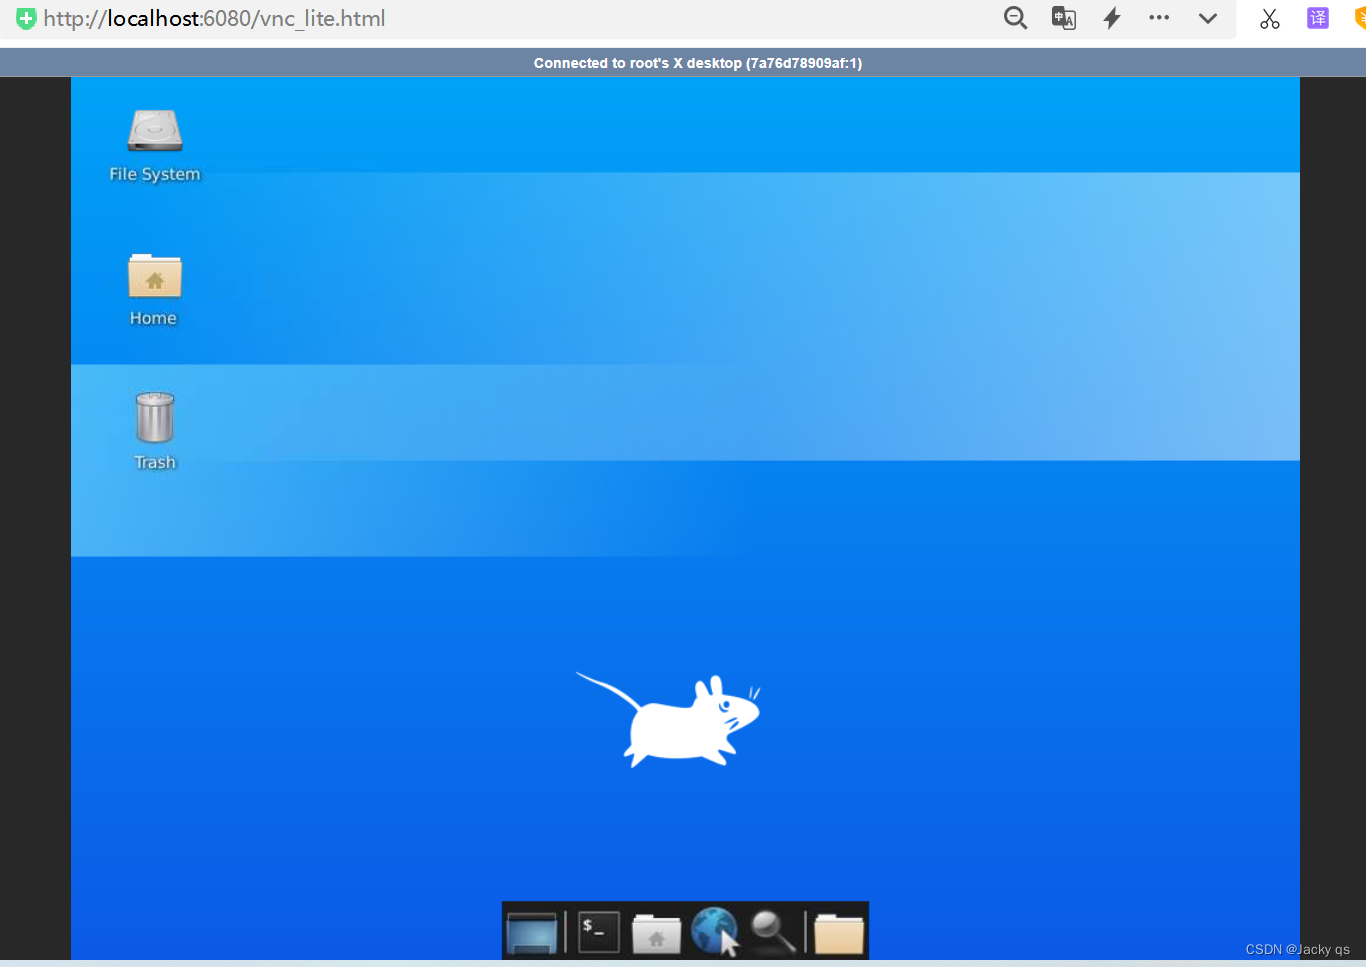Image resolution: width=1366 pixels, height=967 pixels.
Task: Open Application Finder magnifier icon in the dock
Action: pos(773,931)
